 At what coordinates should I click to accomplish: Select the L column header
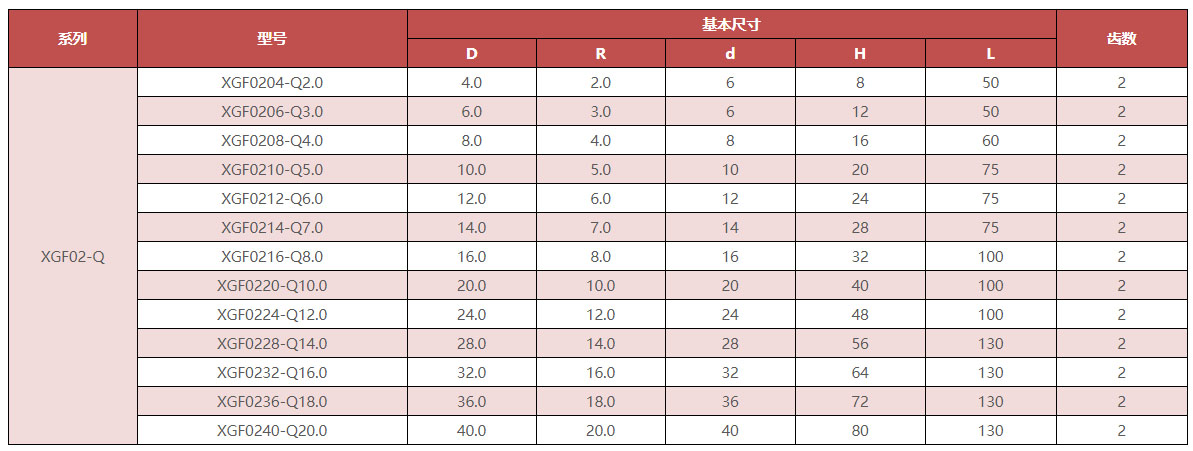[x=991, y=54]
